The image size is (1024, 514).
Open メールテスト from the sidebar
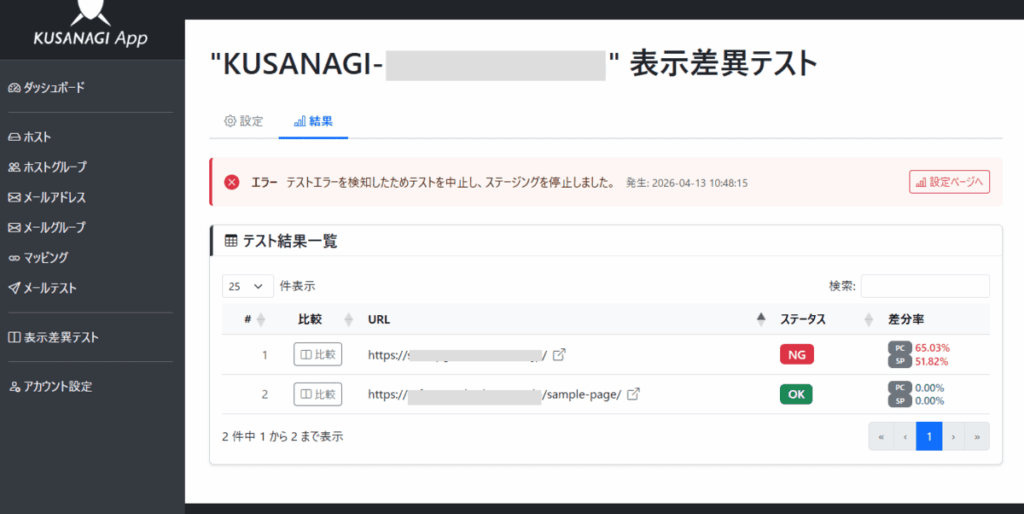tap(42, 288)
